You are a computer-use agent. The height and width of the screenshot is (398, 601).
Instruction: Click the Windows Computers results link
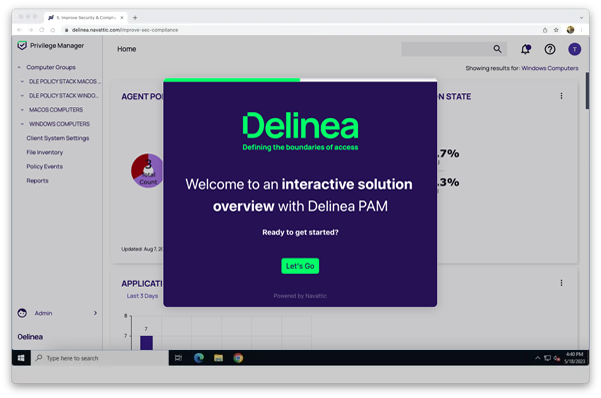550,68
